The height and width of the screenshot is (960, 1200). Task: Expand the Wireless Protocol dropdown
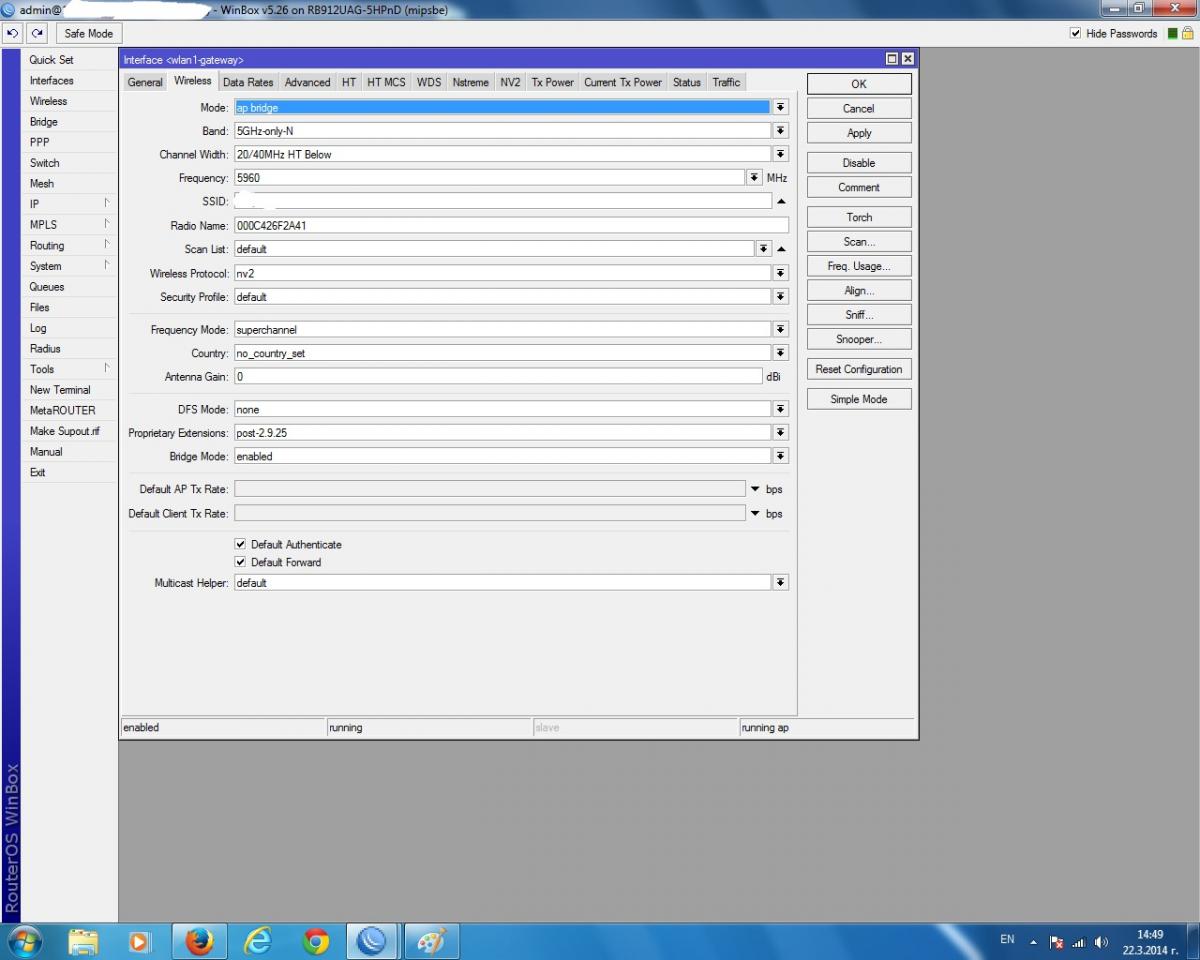pos(780,273)
